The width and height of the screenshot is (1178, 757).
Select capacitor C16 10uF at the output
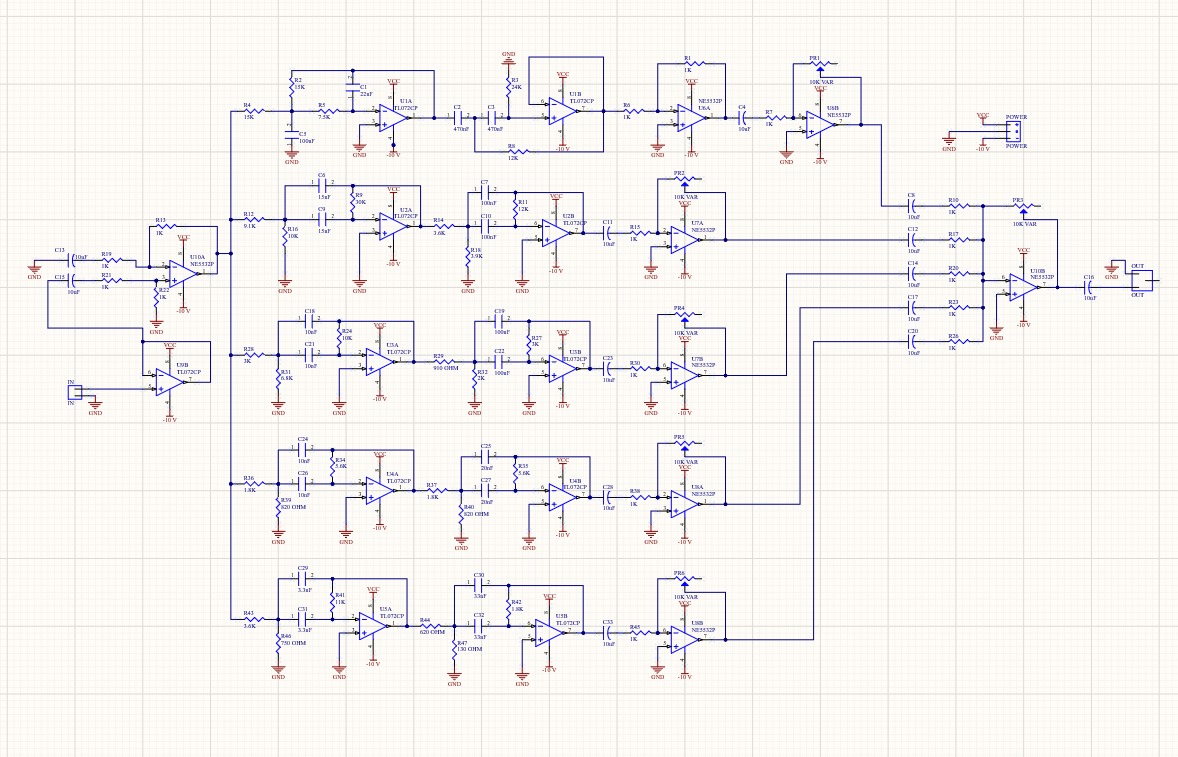1089,287
